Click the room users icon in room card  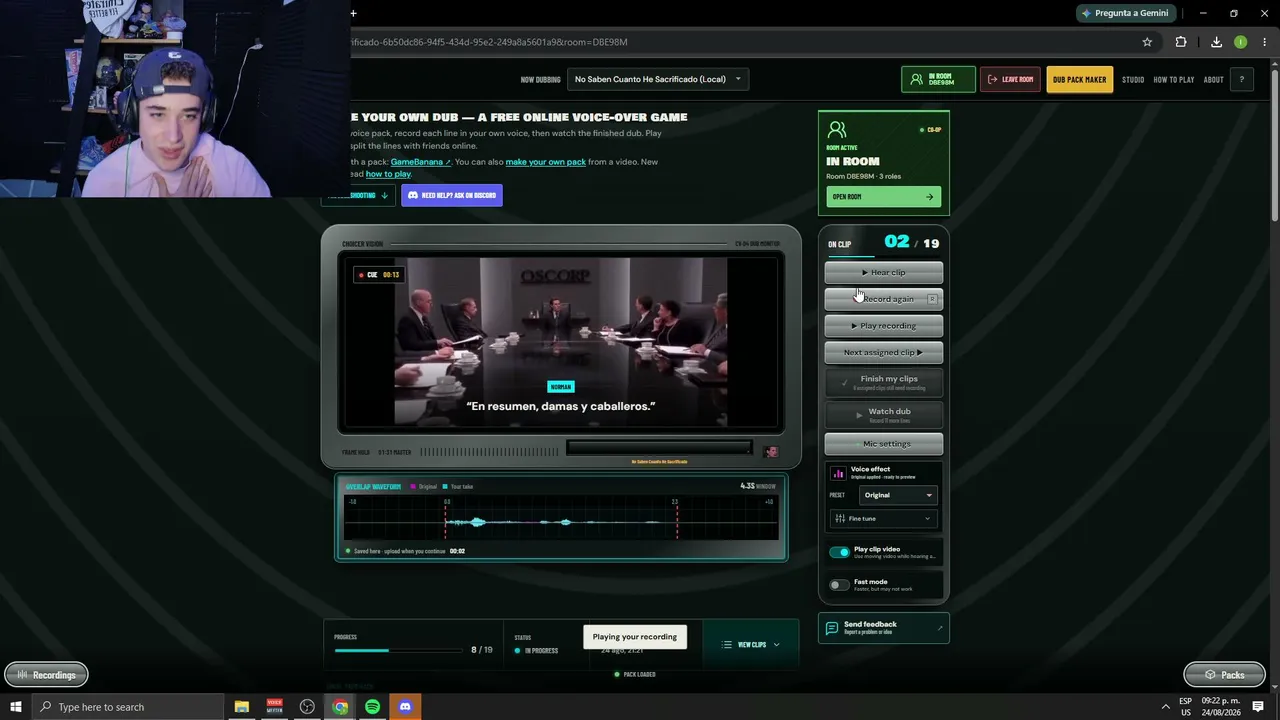(837, 130)
